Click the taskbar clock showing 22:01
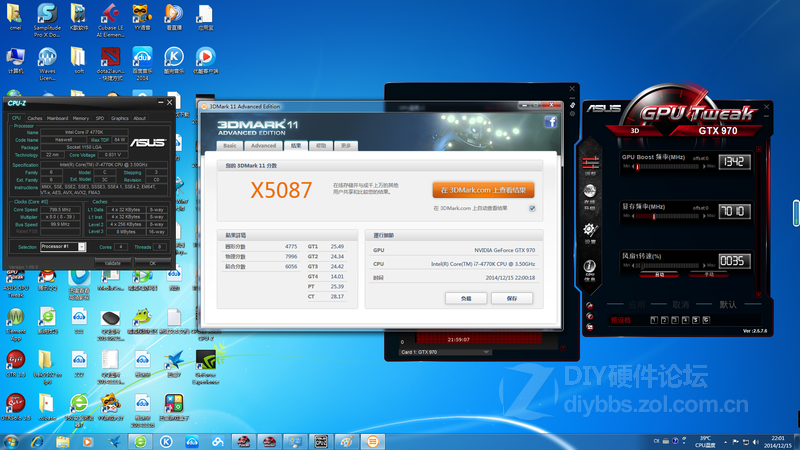Image resolution: width=800 pixels, height=450 pixels. pyautogui.click(x=778, y=442)
